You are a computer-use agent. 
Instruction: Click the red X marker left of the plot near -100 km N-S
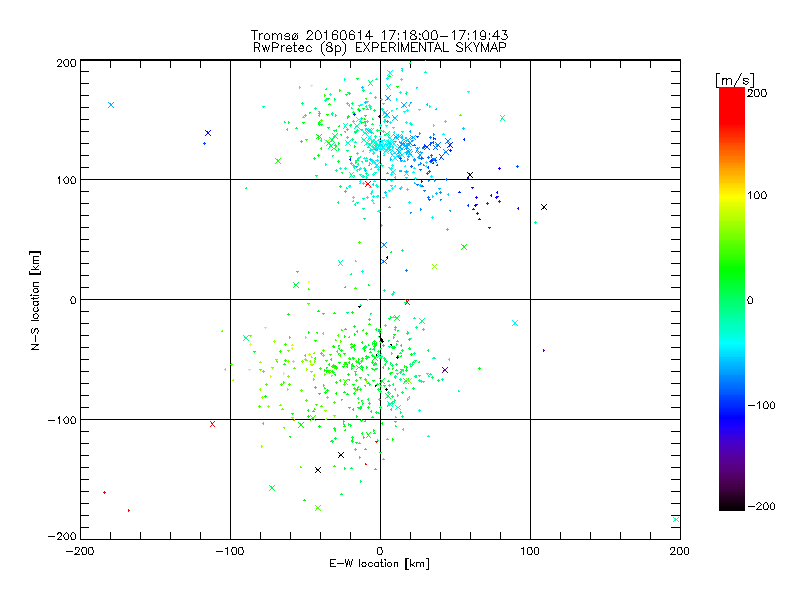click(212, 424)
